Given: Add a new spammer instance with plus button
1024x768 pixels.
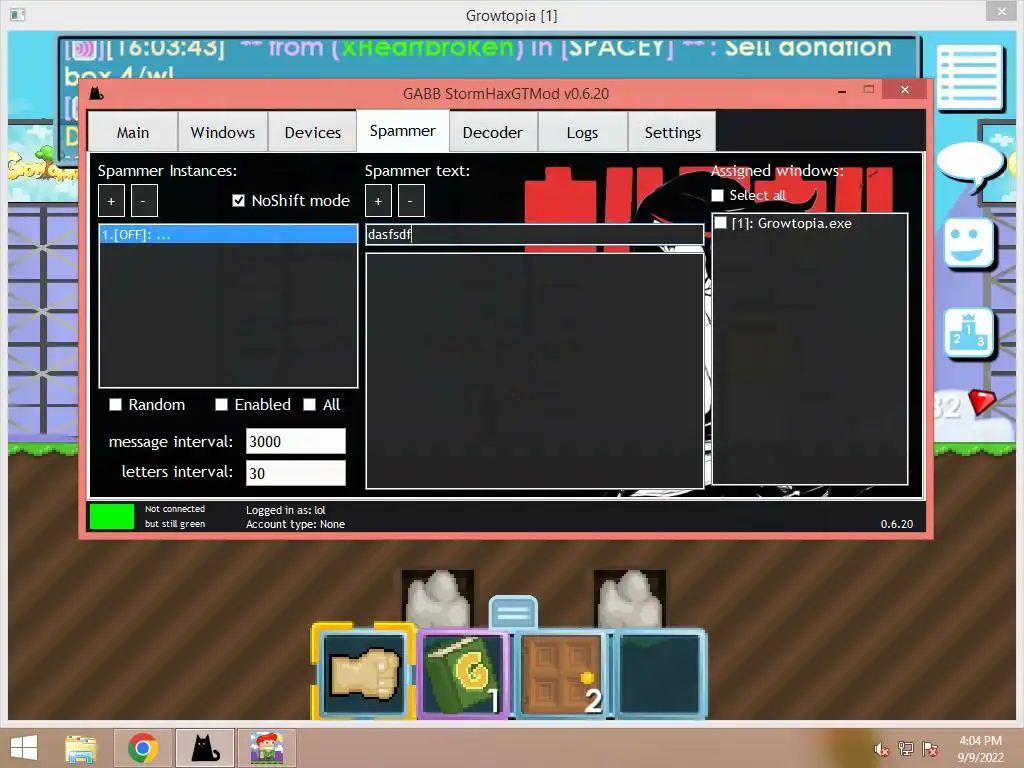Looking at the screenshot, I should pos(111,200).
